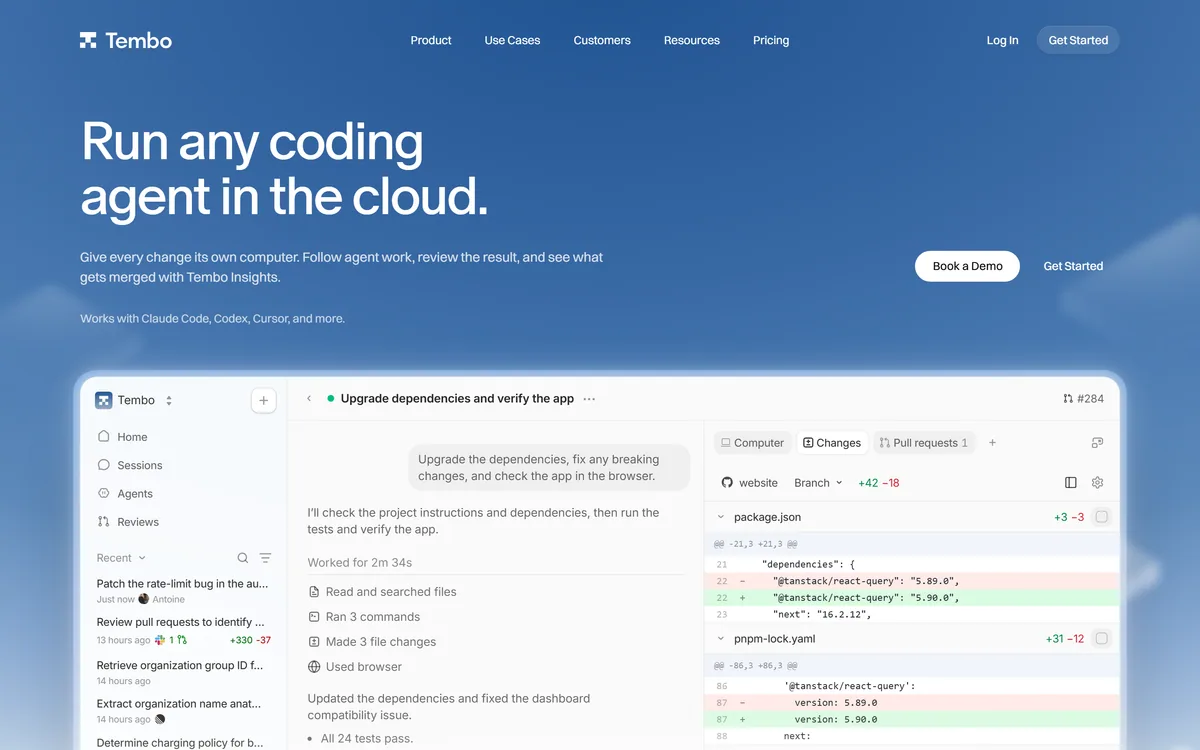Viewport: 1200px width, 750px height.
Task: Open the diff settings gear icon
Action: point(1097,482)
